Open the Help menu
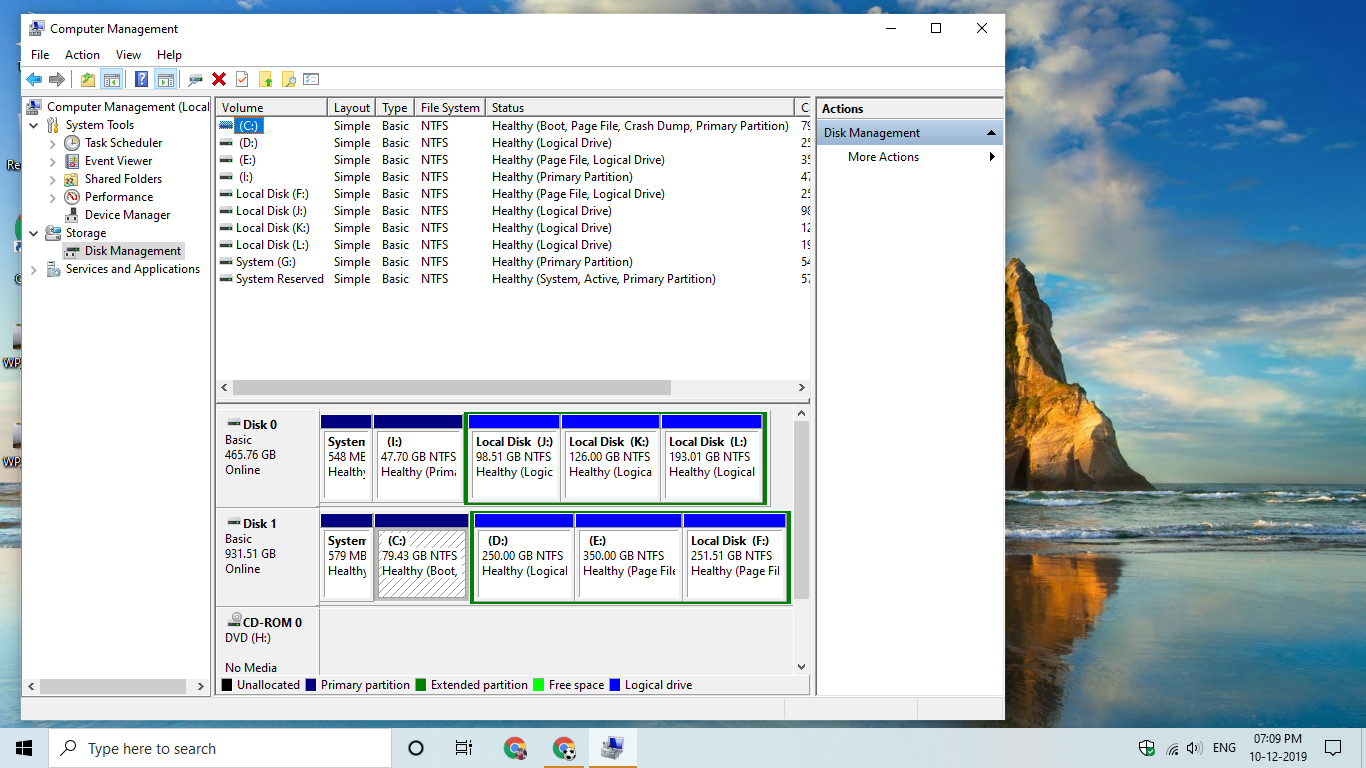The width and height of the screenshot is (1366, 768). coord(169,55)
